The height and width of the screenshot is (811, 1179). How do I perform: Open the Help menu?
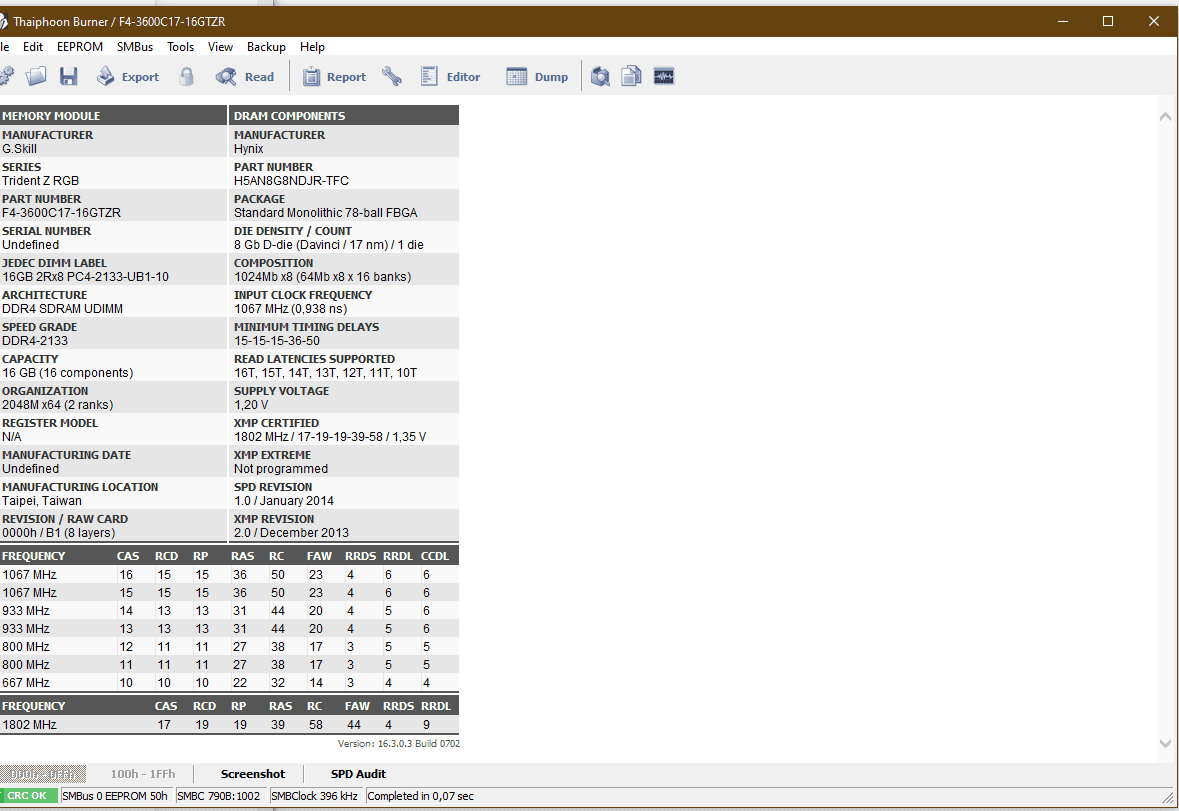click(312, 47)
